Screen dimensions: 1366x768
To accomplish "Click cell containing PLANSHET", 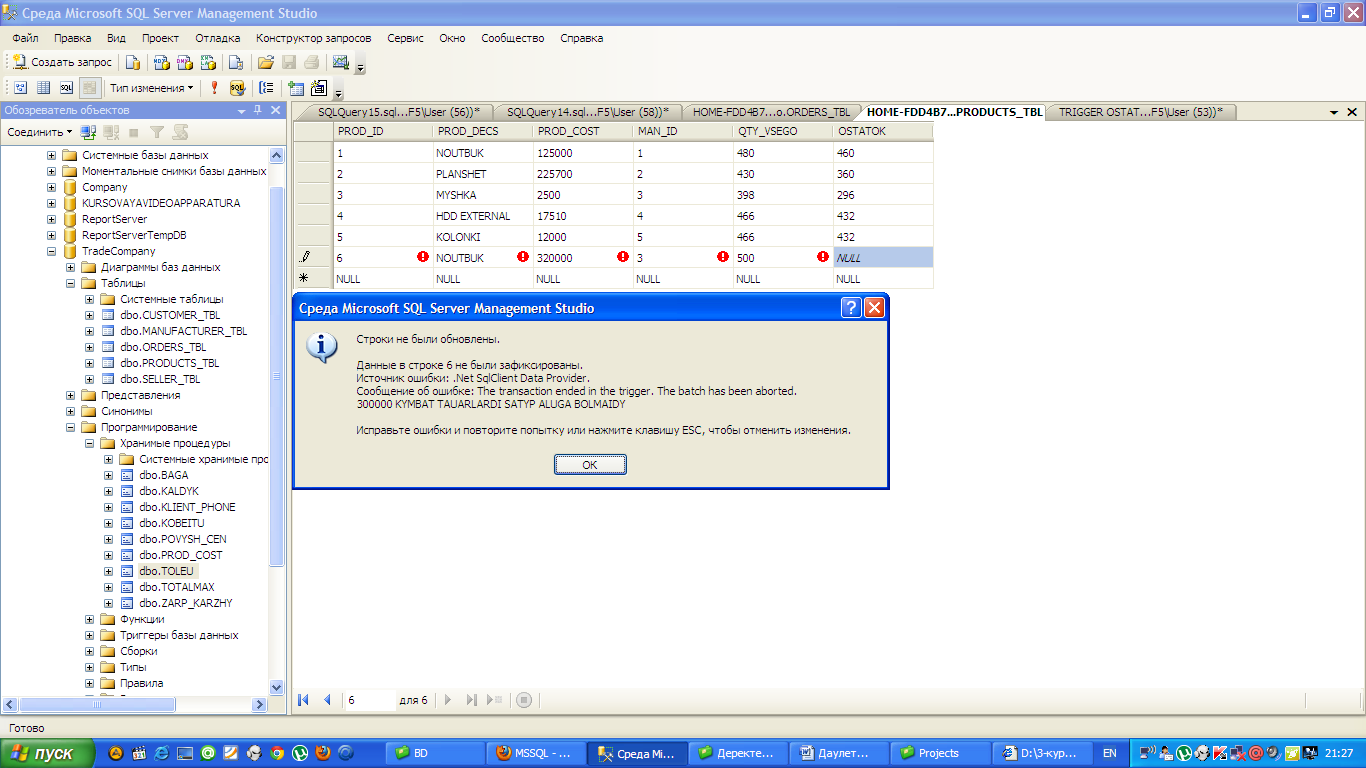I will pos(483,174).
